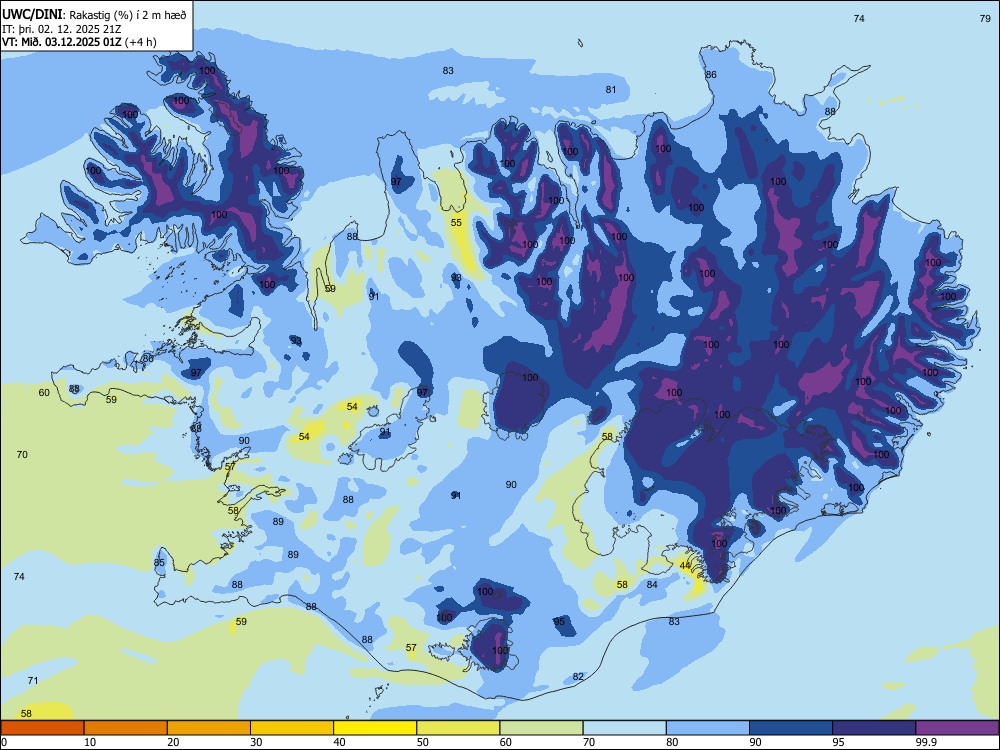
Task: Click the legend tick label 10
Action: tap(90, 742)
